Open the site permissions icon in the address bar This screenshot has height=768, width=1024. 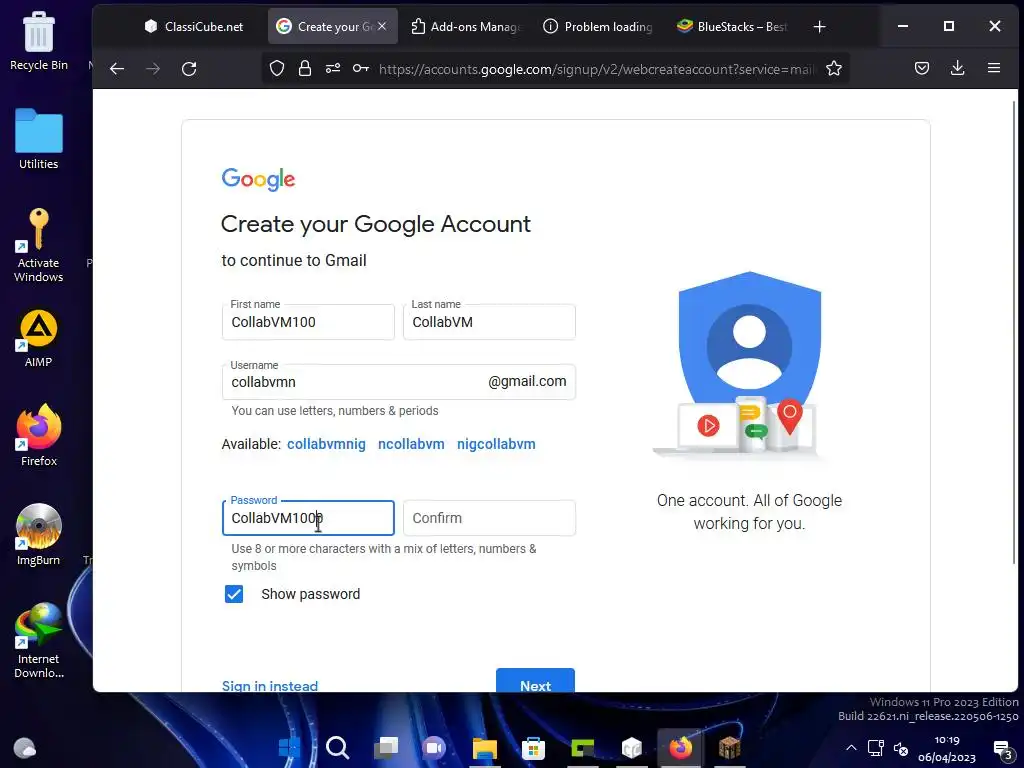click(333, 69)
